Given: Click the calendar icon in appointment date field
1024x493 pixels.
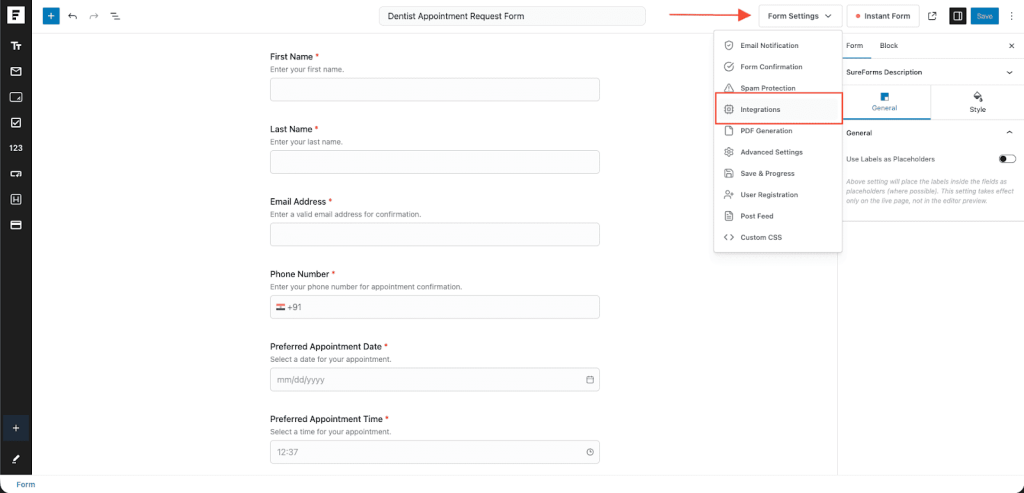Looking at the screenshot, I should point(590,380).
